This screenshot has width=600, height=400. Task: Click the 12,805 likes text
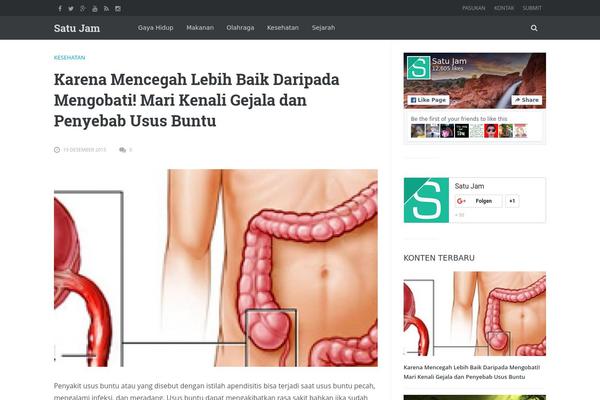pyautogui.click(x=448, y=69)
